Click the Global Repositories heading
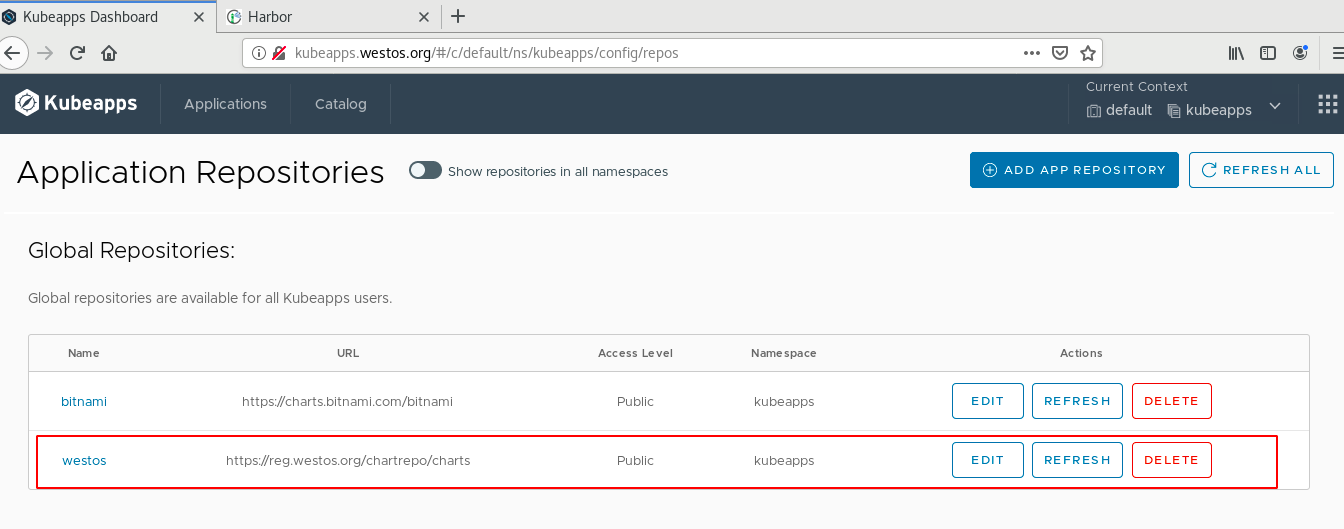 [131, 251]
